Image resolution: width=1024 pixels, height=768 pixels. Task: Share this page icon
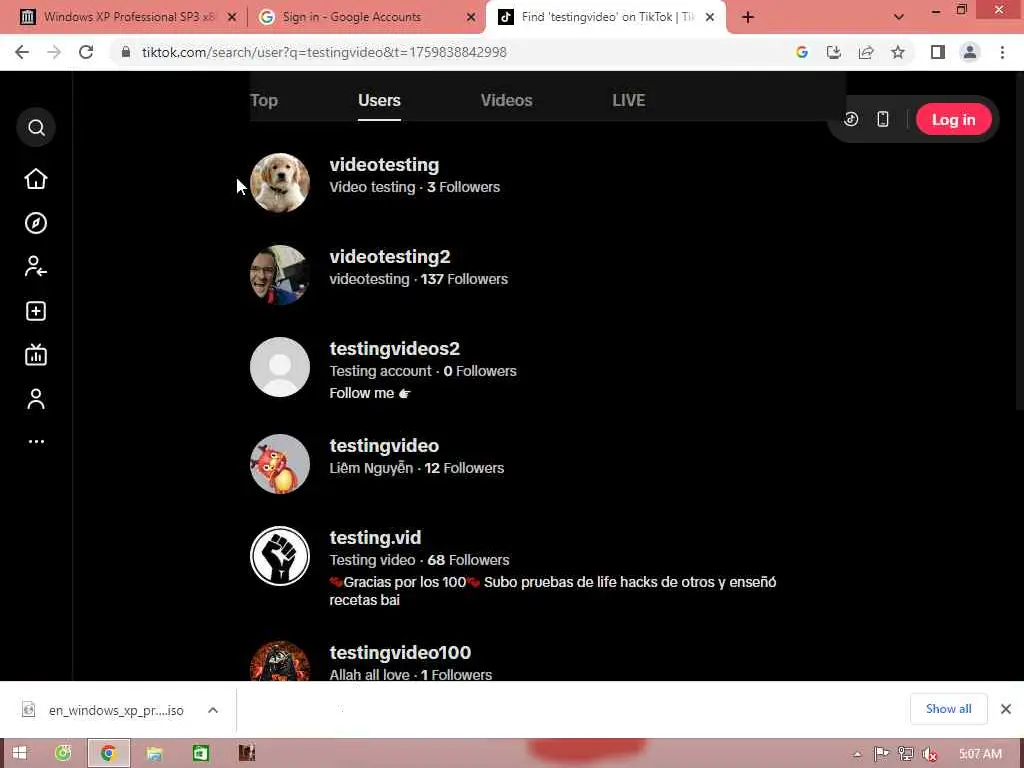point(866,52)
